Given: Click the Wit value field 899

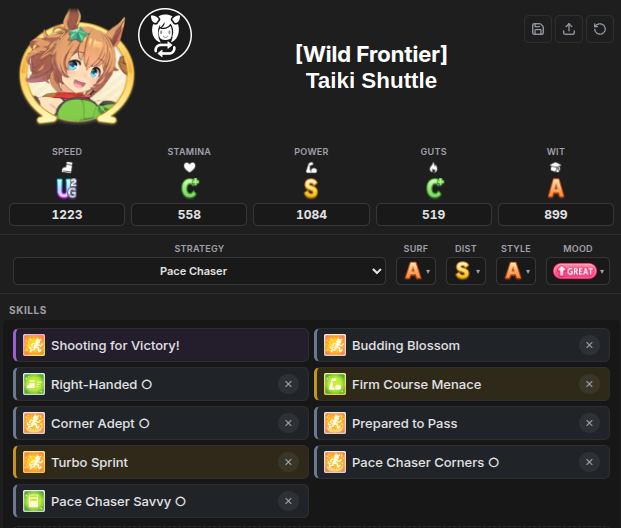Looking at the screenshot, I should 556,214.
